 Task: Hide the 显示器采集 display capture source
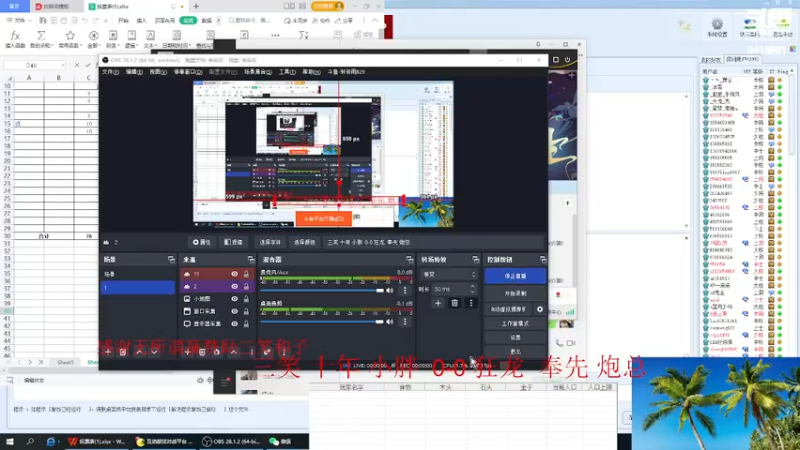click(234, 323)
